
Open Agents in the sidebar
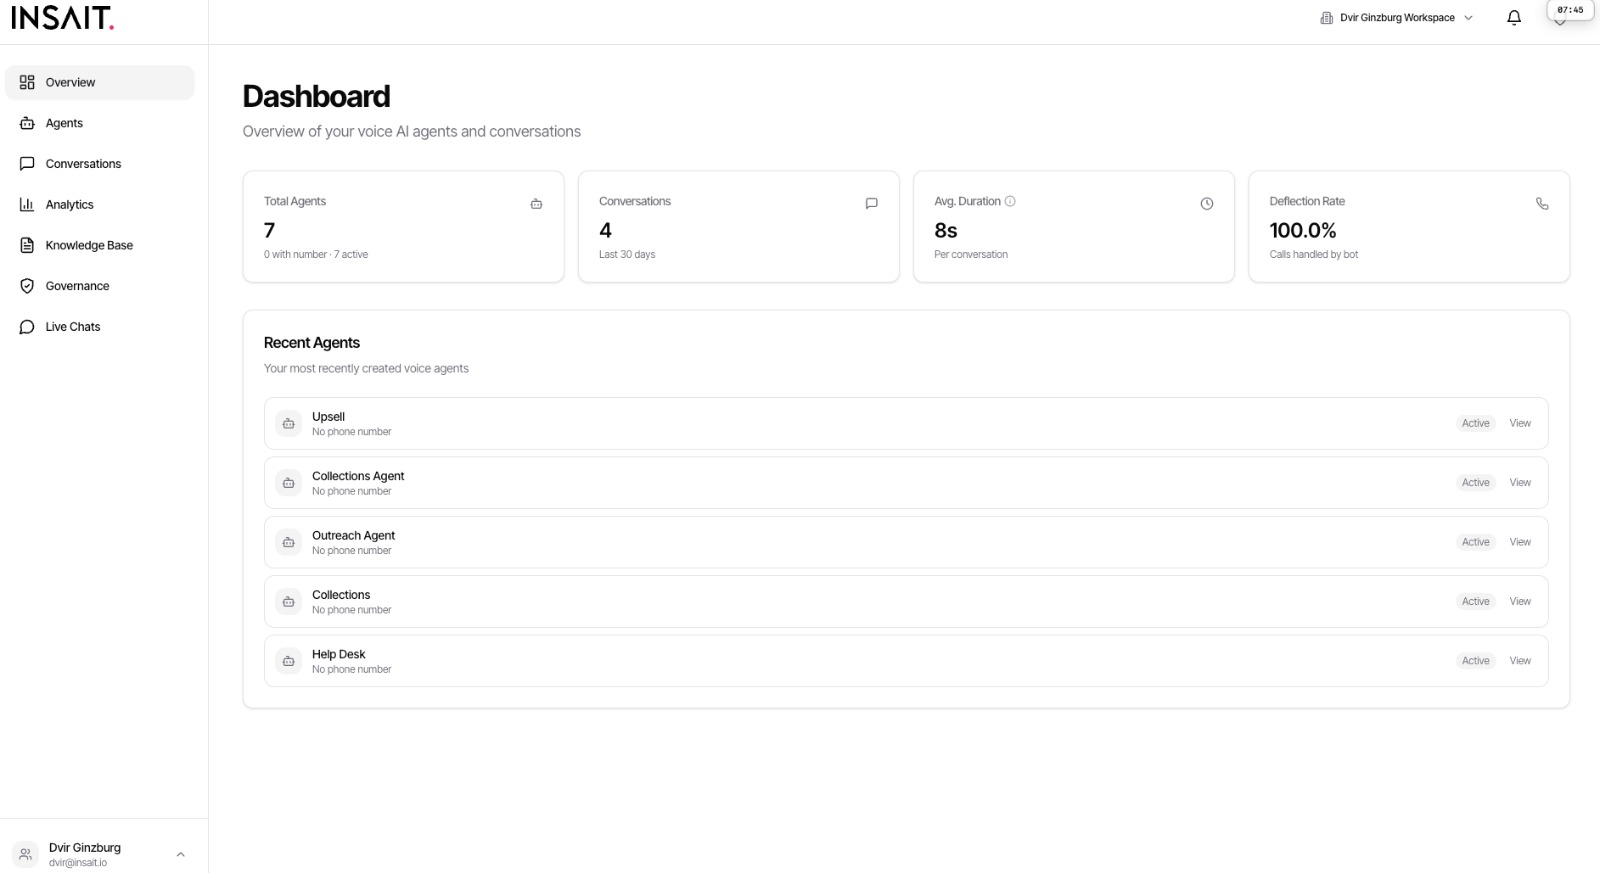coord(64,123)
